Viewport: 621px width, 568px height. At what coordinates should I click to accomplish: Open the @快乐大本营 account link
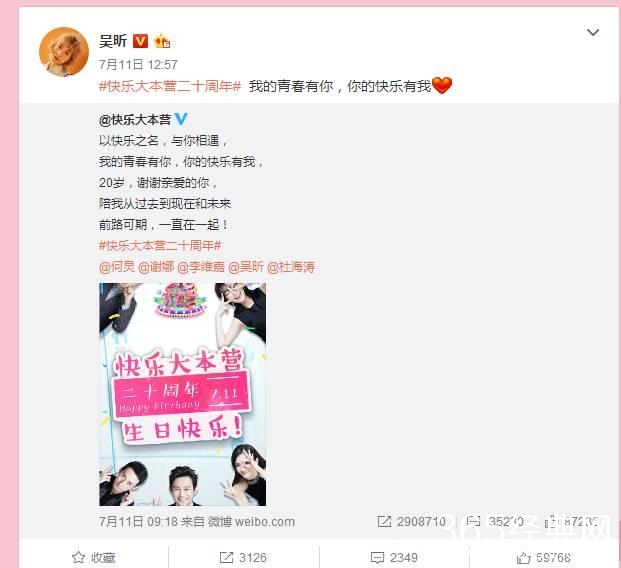[135, 120]
